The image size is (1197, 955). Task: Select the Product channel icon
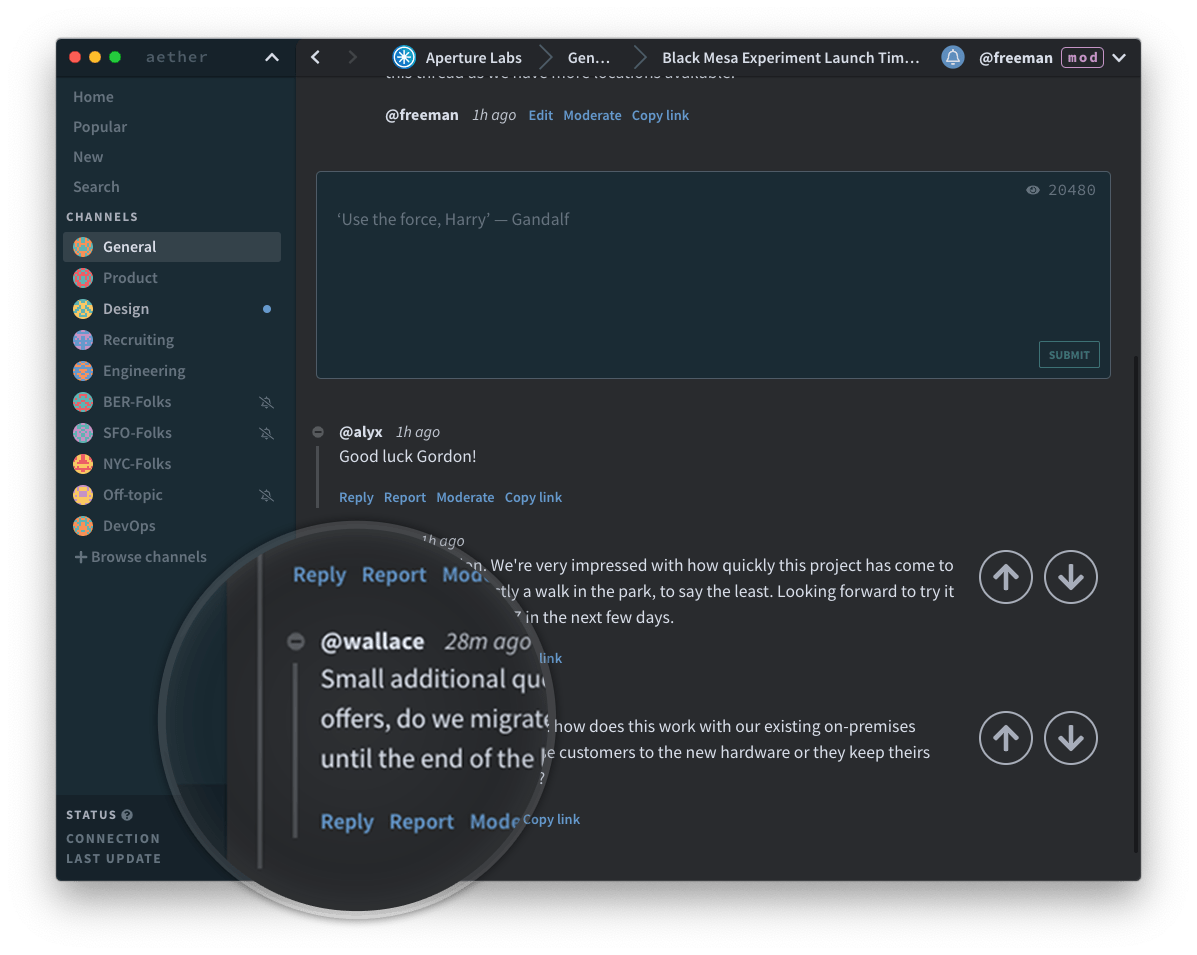[83, 278]
